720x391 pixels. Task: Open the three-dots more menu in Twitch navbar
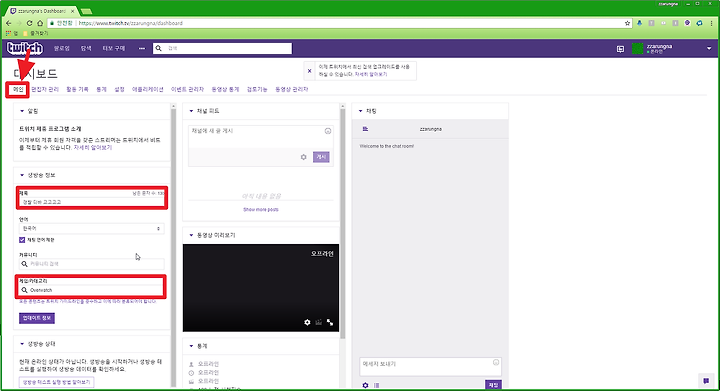point(141,48)
